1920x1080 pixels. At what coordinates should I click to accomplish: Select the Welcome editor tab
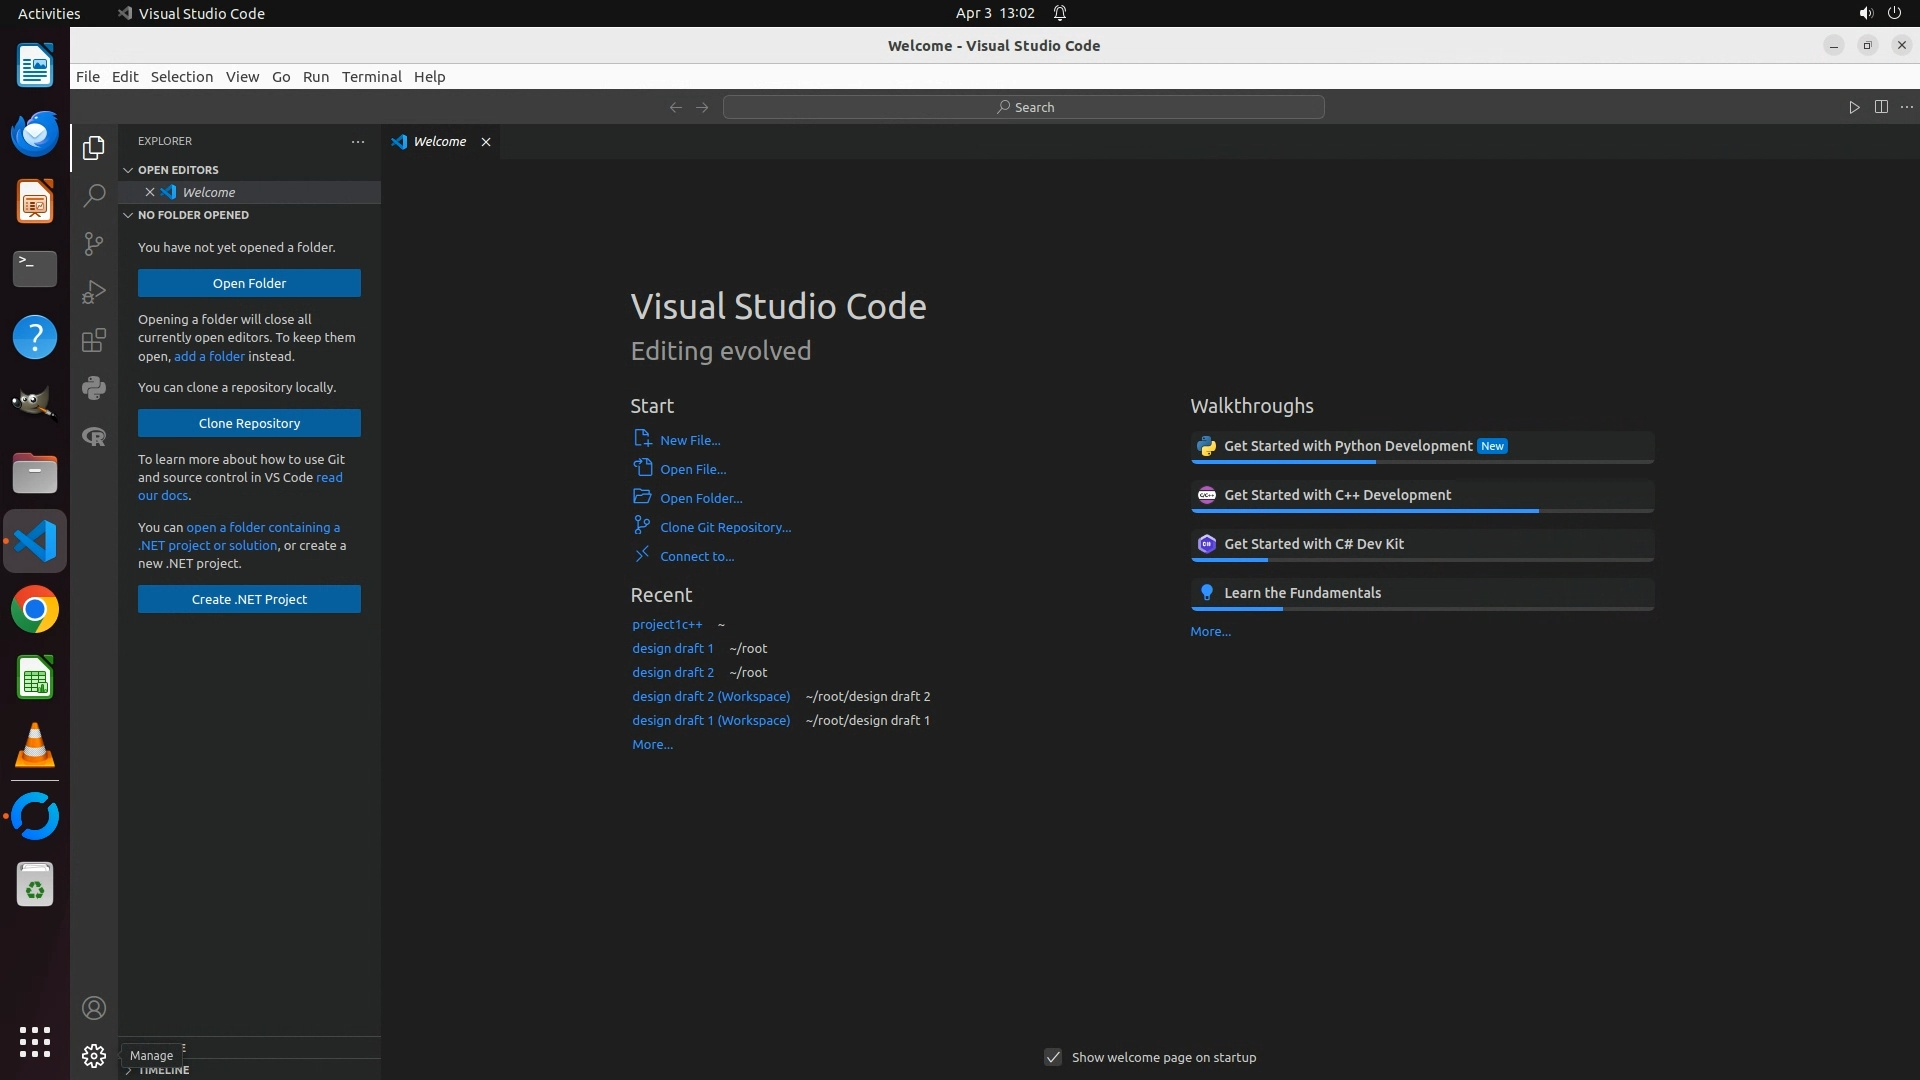pos(439,142)
